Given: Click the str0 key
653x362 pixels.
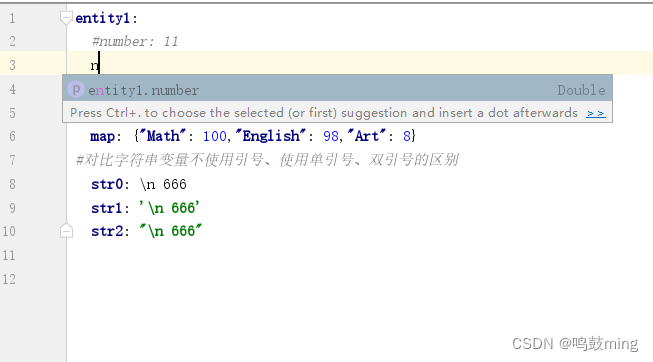Looking at the screenshot, I should pos(107,184).
